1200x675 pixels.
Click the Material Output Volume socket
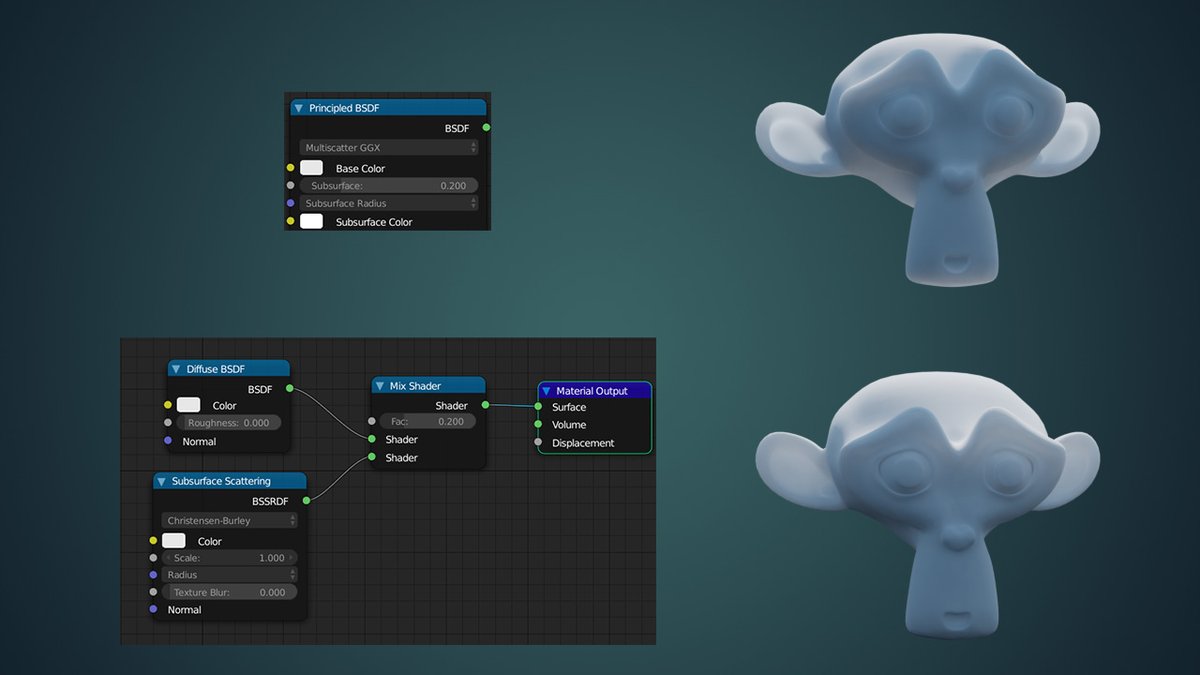pos(538,424)
